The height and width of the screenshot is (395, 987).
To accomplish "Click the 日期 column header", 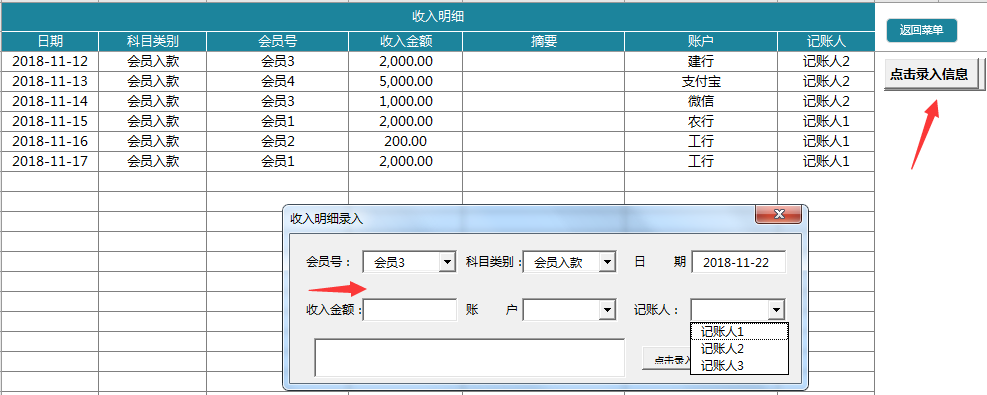I will coord(50,42).
